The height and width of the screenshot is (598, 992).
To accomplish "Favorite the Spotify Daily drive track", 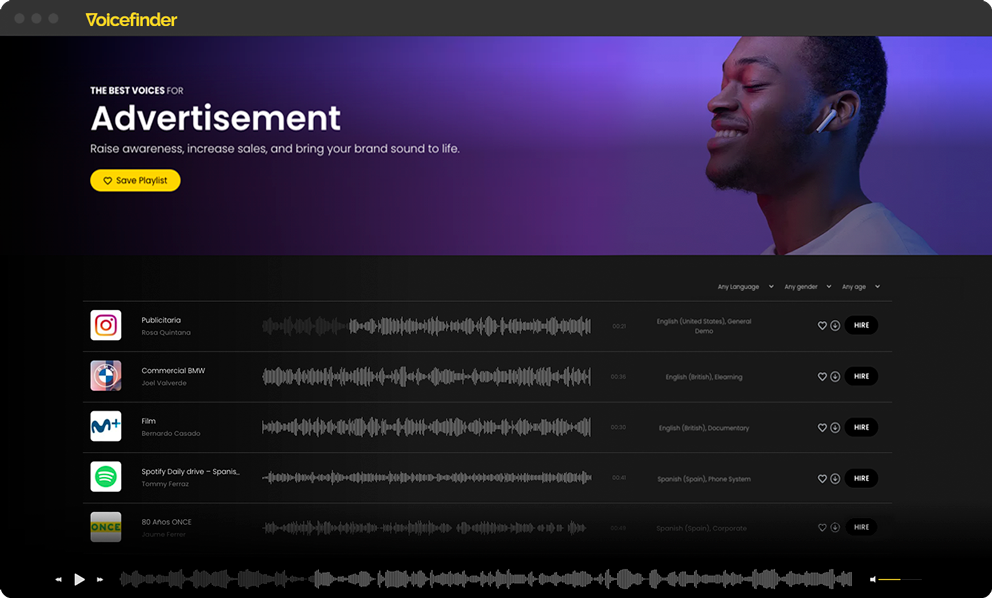I will click(822, 479).
